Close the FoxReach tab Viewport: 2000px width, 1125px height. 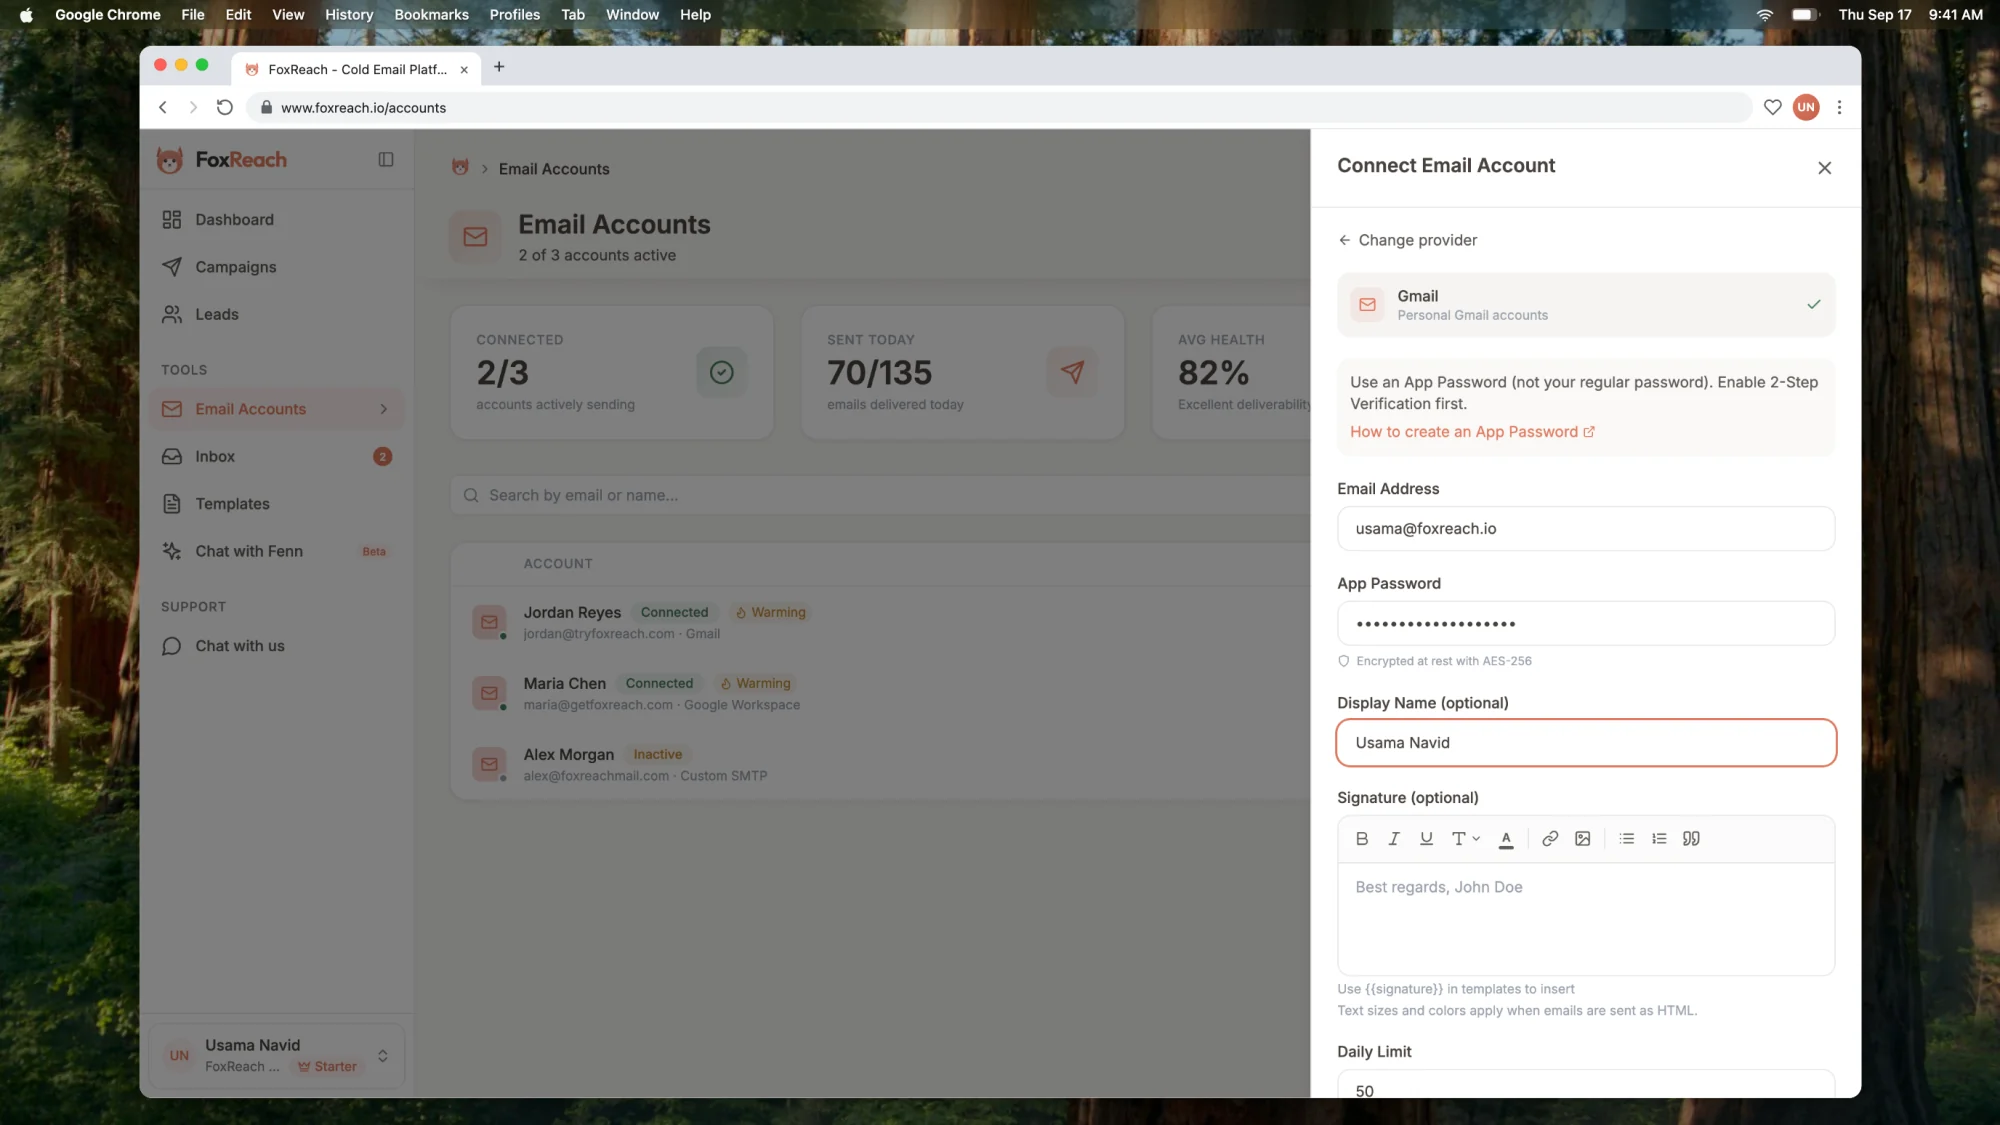[464, 70]
